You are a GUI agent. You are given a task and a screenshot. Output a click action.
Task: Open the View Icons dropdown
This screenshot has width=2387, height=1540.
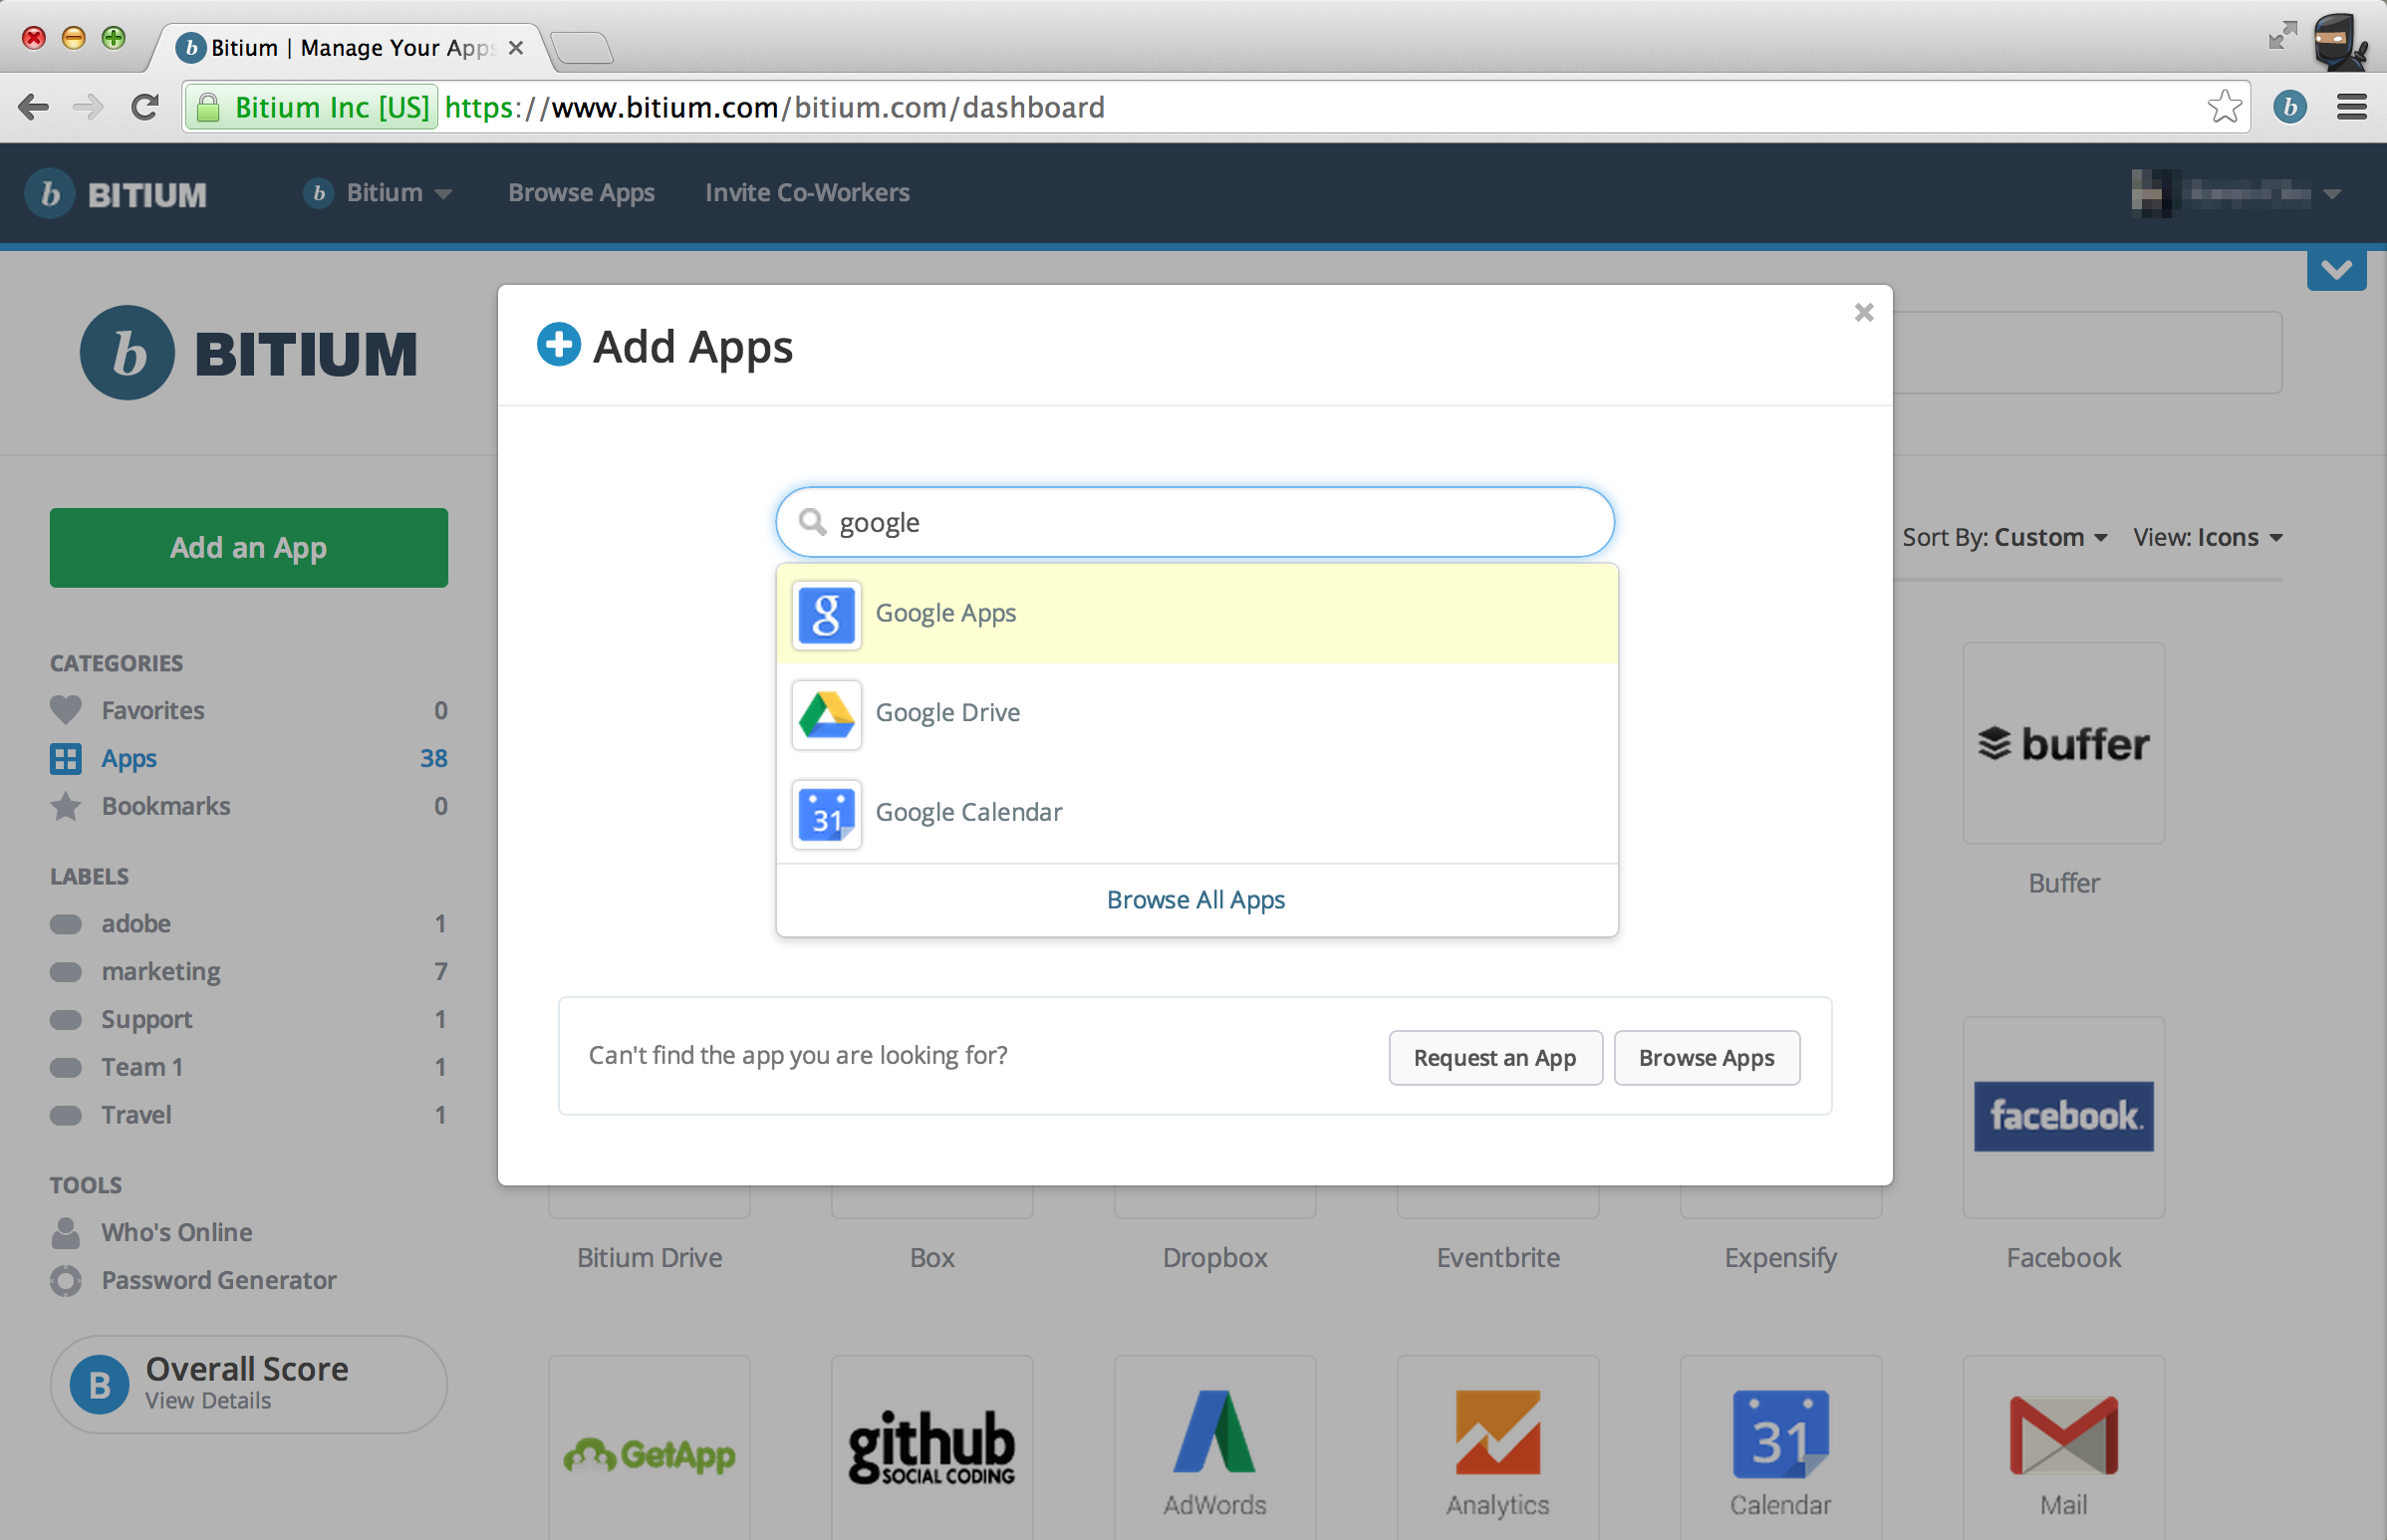[2207, 538]
